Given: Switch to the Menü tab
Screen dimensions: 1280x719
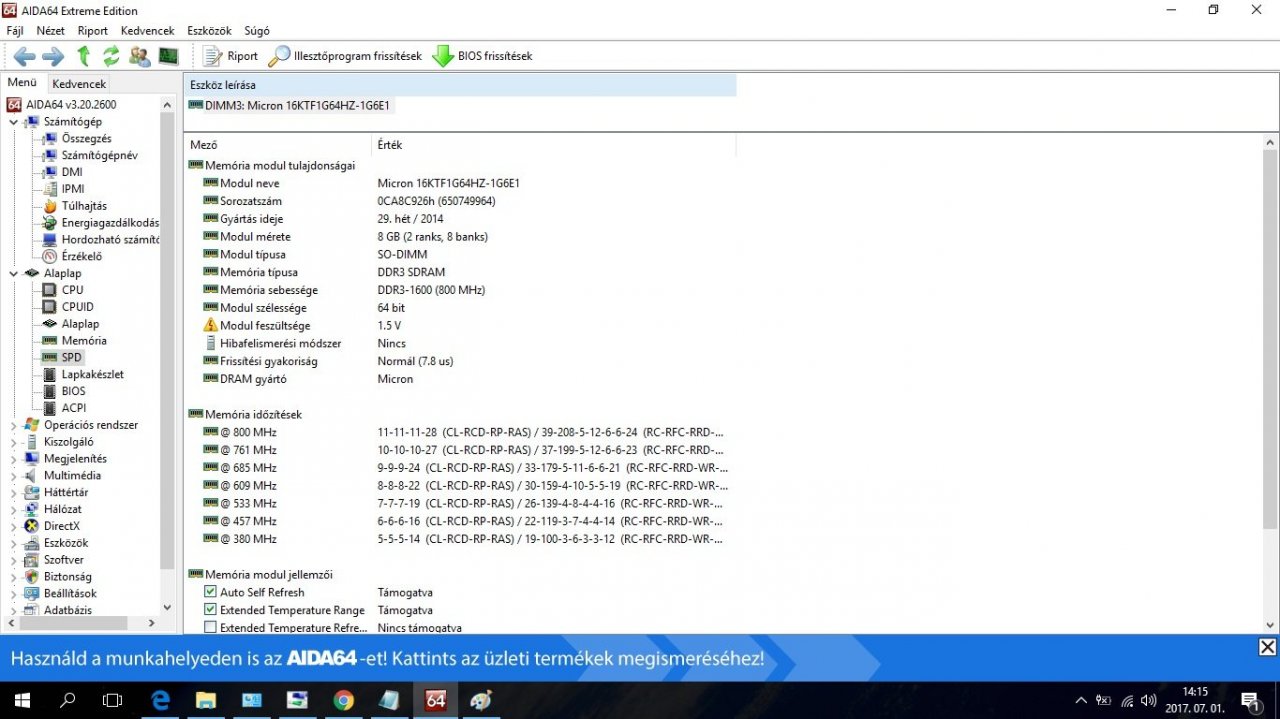Looking at the screenshot, I should [x=22, y=83].
